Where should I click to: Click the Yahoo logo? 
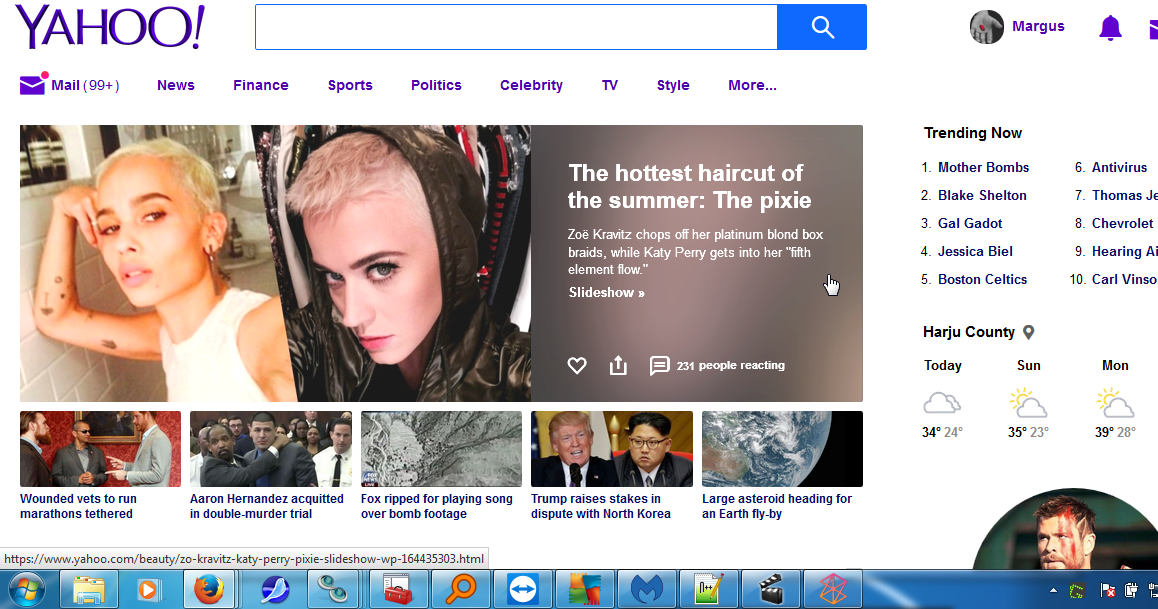point(110,27)
